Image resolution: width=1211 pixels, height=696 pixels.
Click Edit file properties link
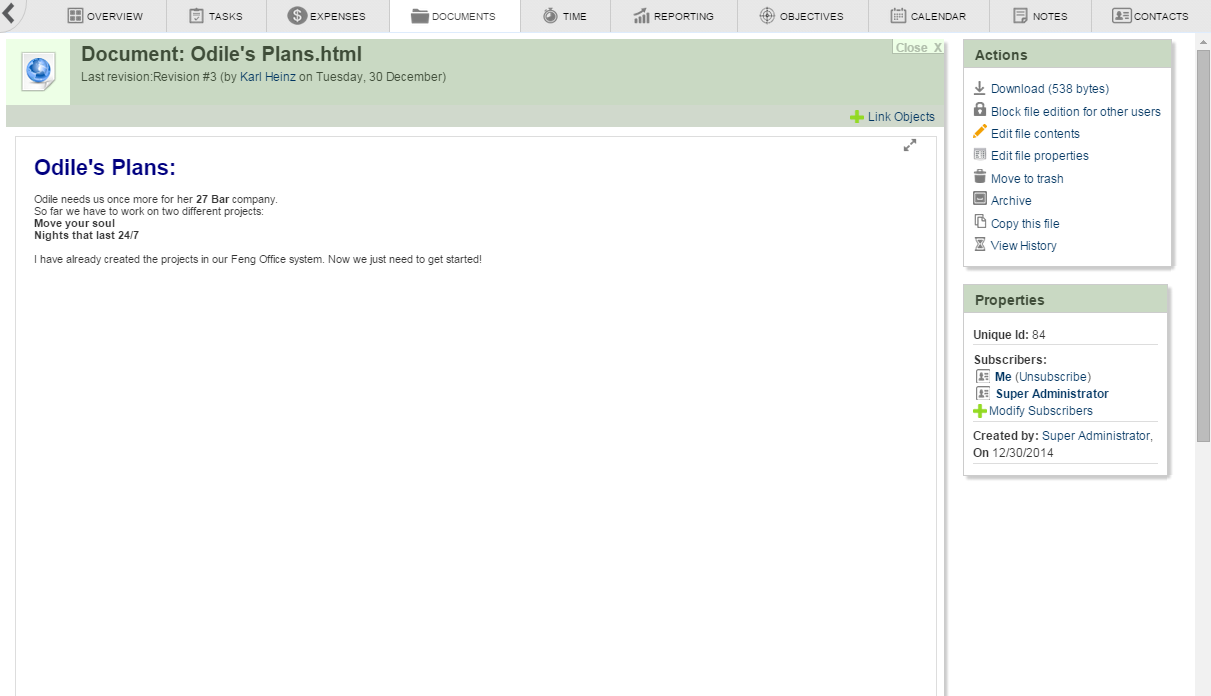coord(1039,156)
